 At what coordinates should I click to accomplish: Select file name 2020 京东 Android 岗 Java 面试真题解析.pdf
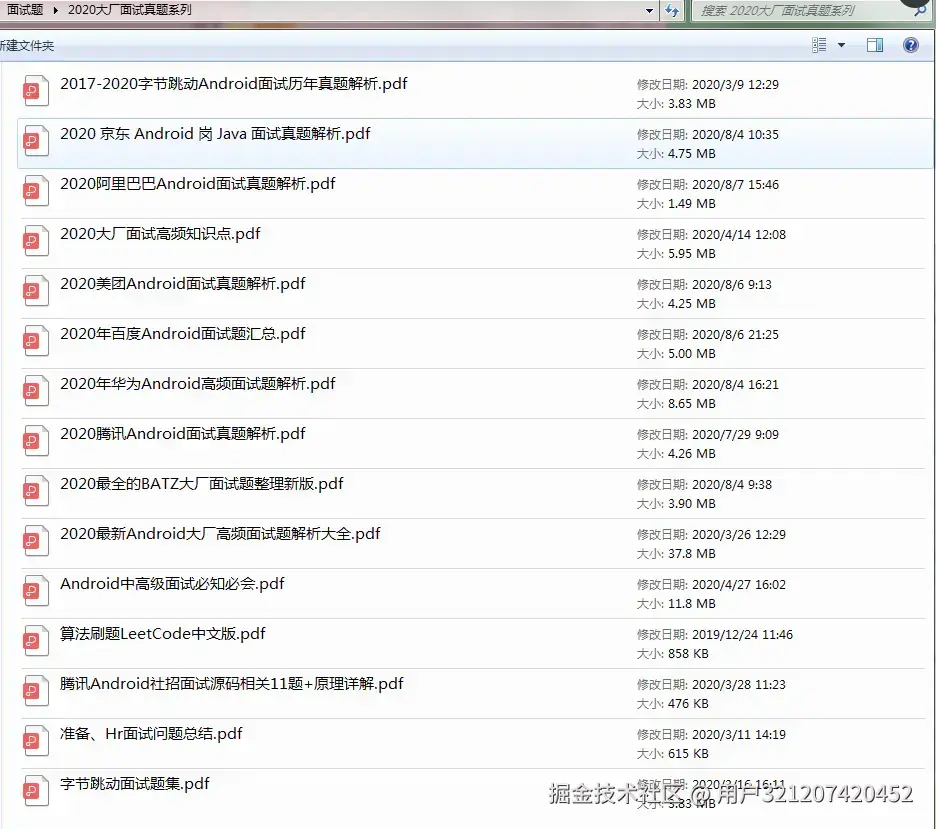(215, 134)
